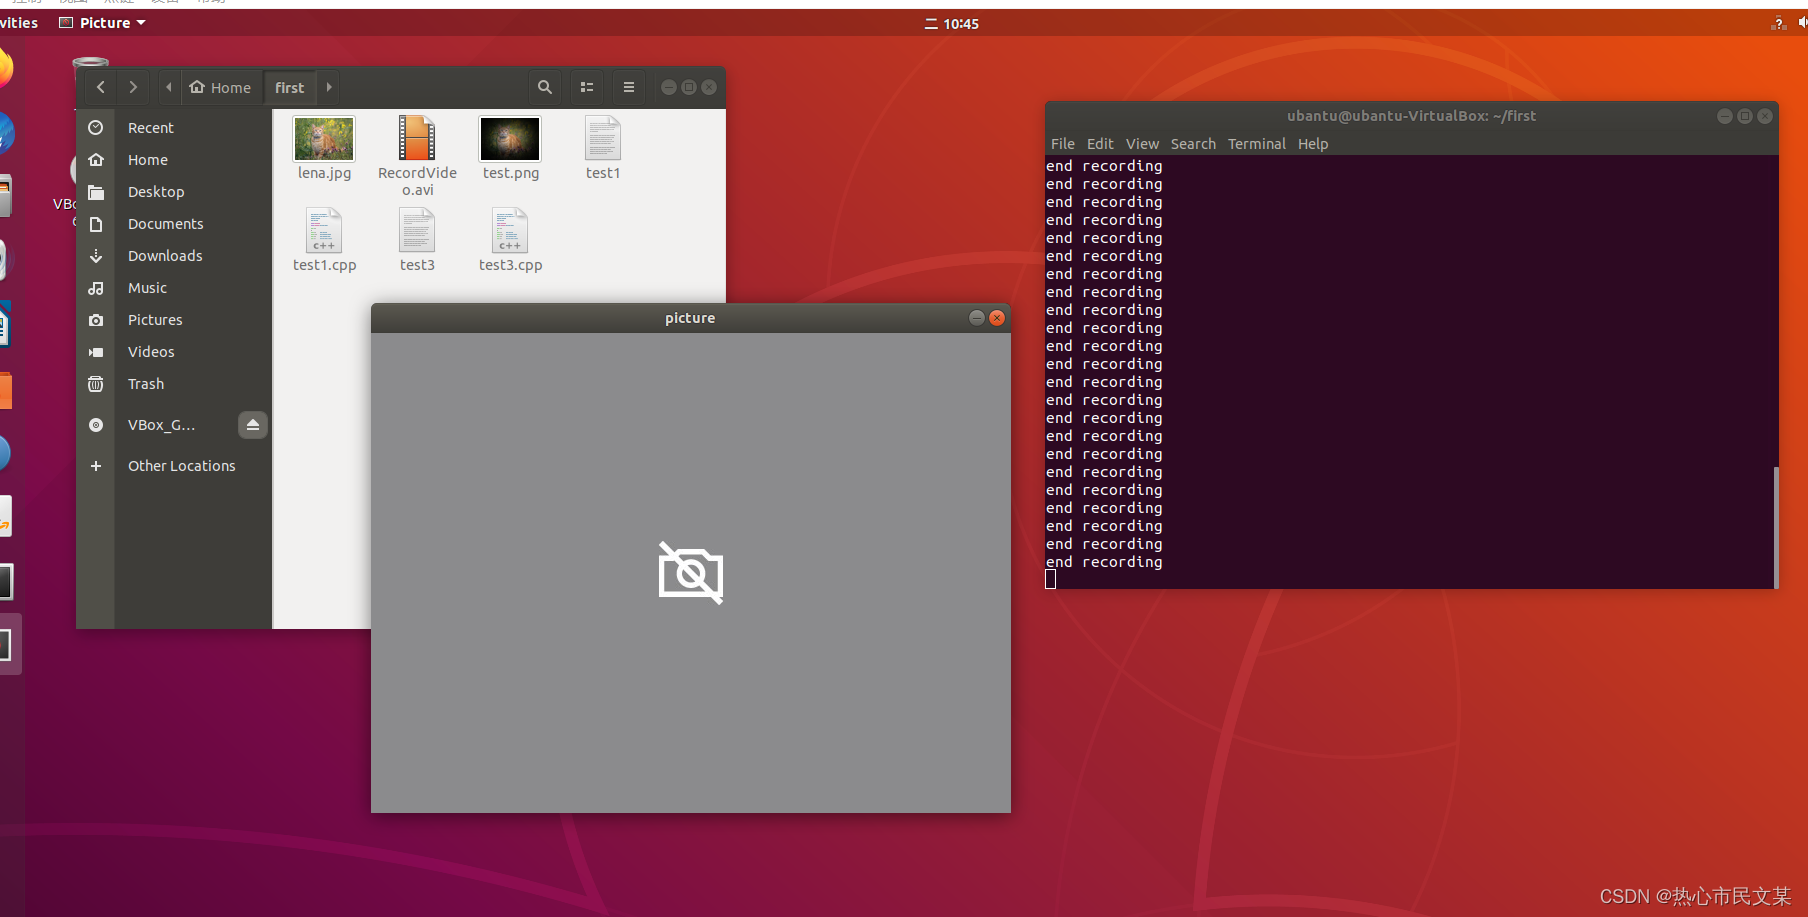Open the lena.jpg thumbnail

click(x=323, y=139)
